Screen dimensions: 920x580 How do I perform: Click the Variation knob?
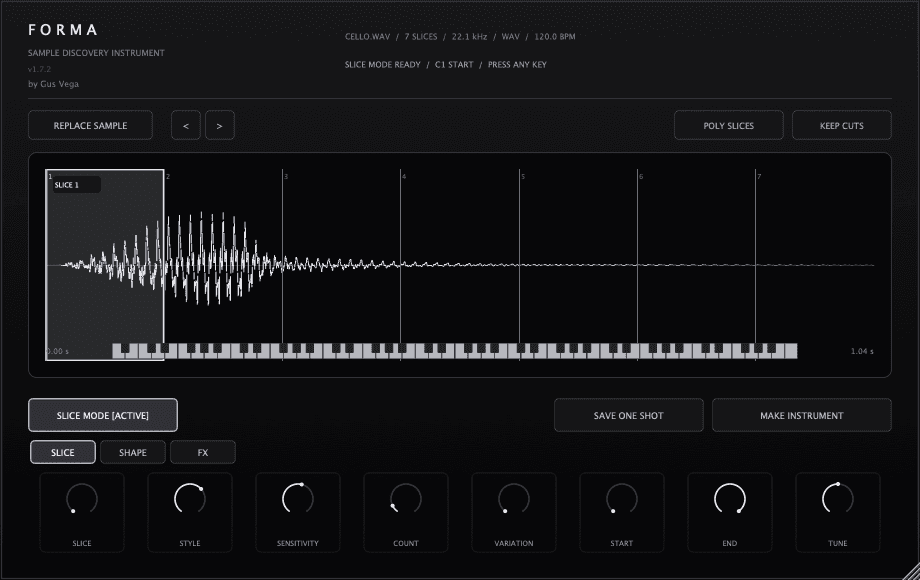[x=513, y=499]
